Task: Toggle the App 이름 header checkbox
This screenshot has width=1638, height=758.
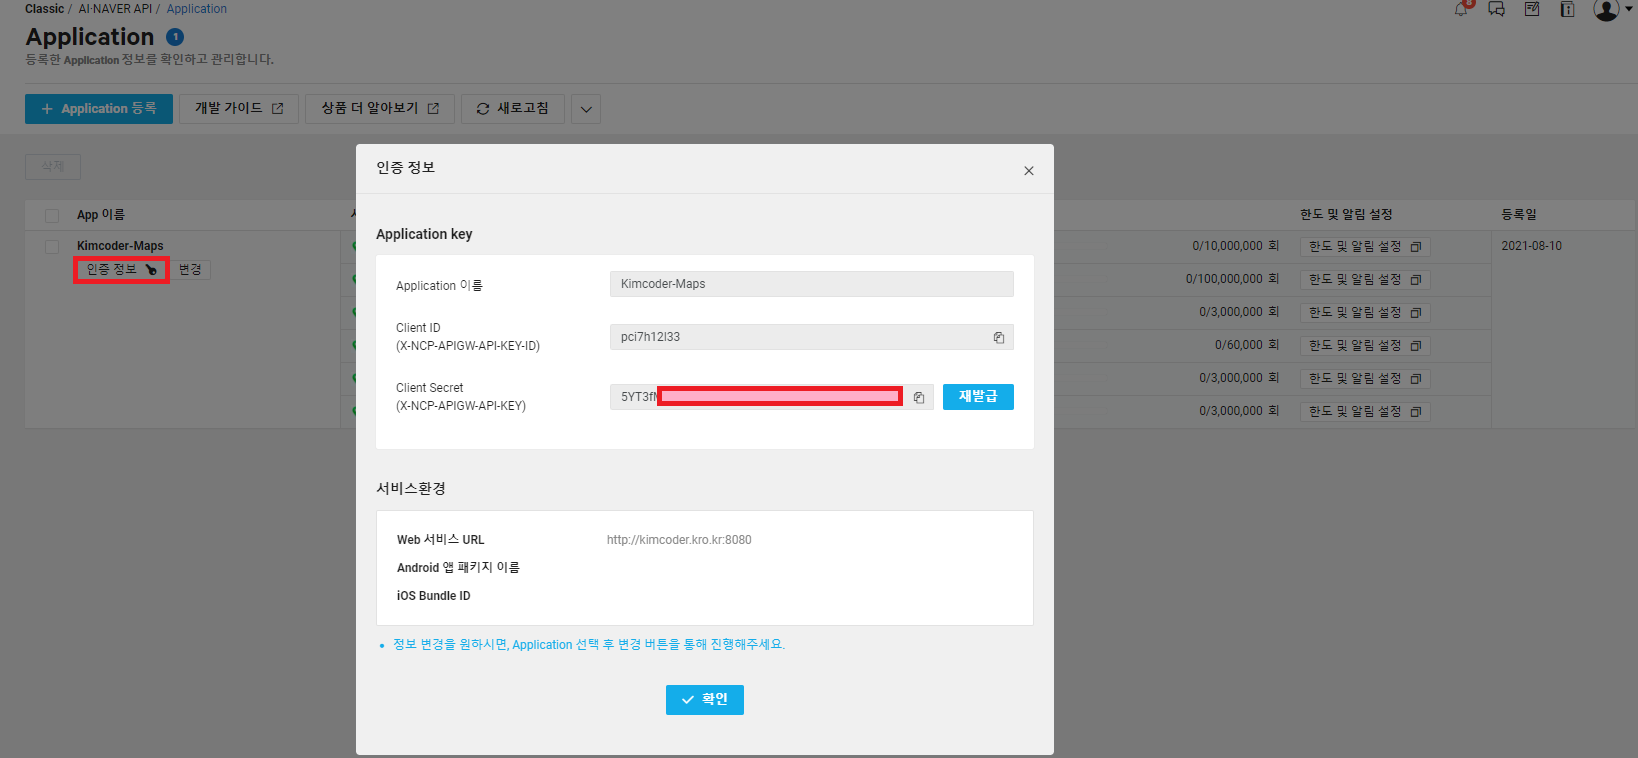Action: coord(52,215)
